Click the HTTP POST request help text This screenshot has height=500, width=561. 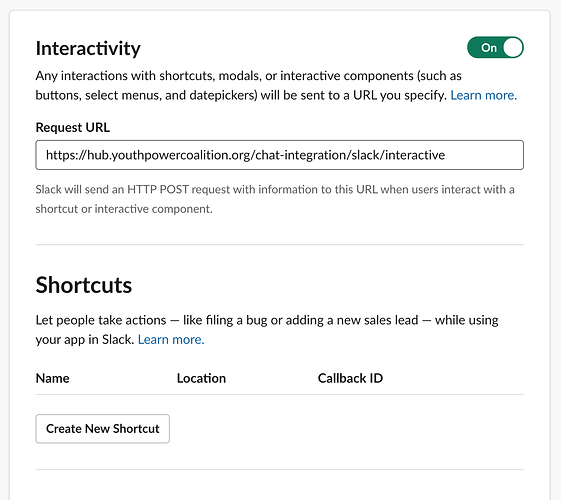pos(275,199)
